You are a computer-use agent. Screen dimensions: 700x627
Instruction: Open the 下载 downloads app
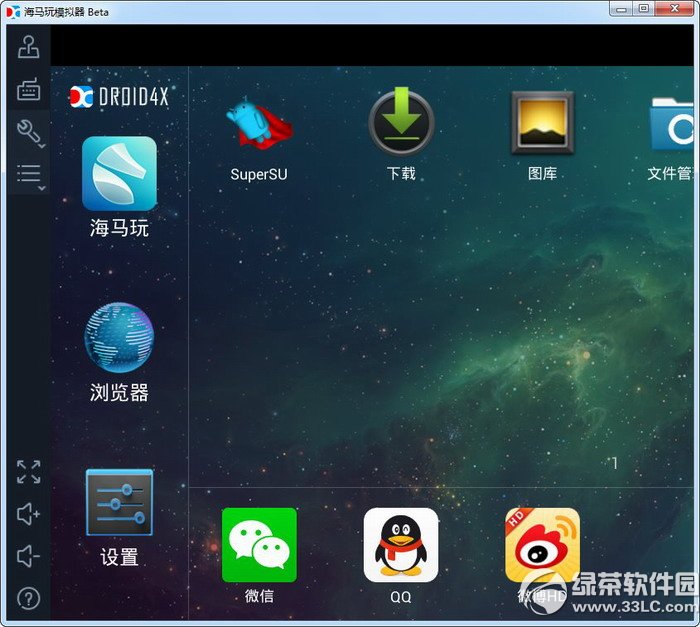coord(401,121)
